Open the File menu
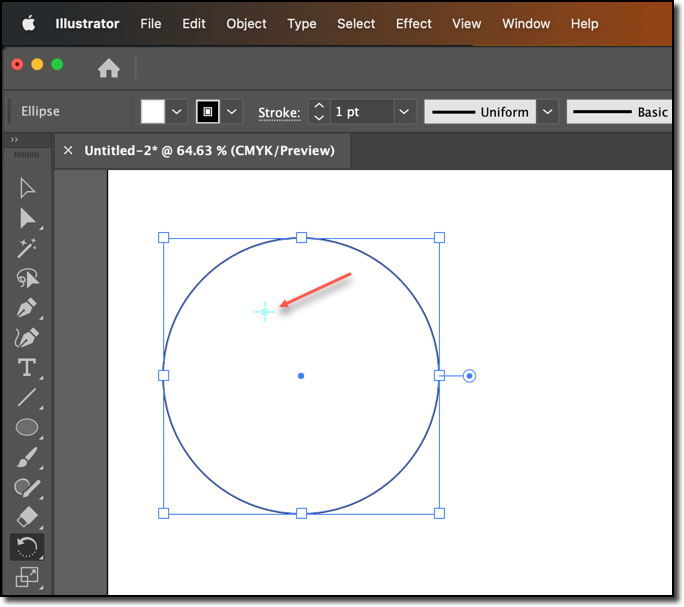The width and height of the screenshot is (684, 607). pyautogui.click(x=151, y=24)
